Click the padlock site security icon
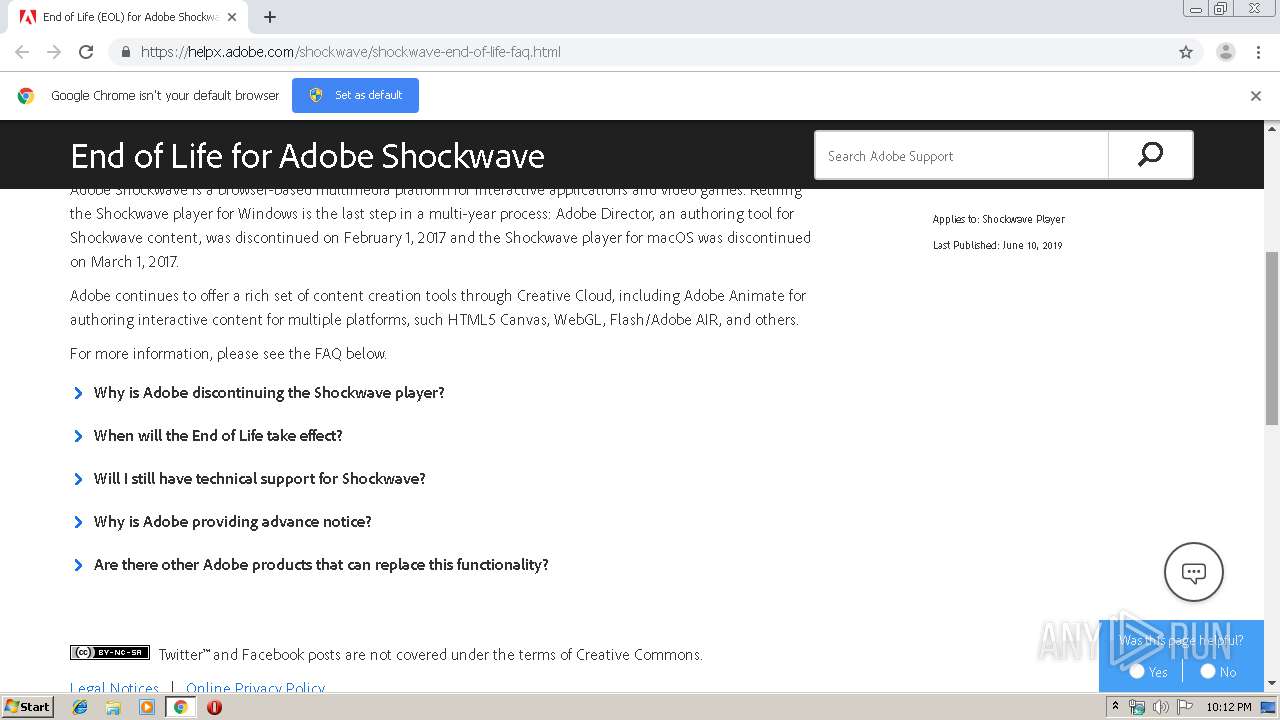Screen dimensions: 1280x720 click(x=125, y=52)
